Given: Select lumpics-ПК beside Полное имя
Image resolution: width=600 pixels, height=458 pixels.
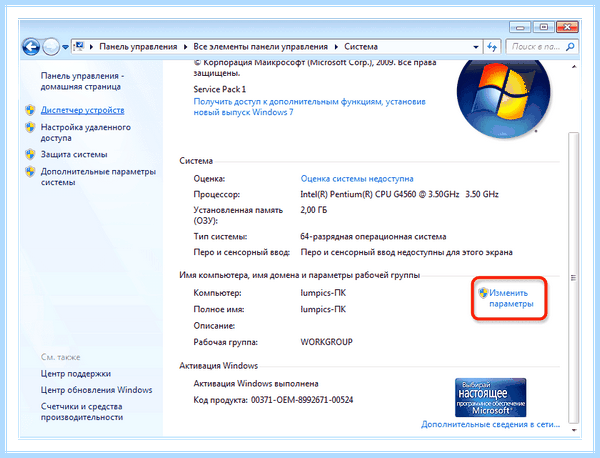Looking at the screenshot, I should pos(323,309).
